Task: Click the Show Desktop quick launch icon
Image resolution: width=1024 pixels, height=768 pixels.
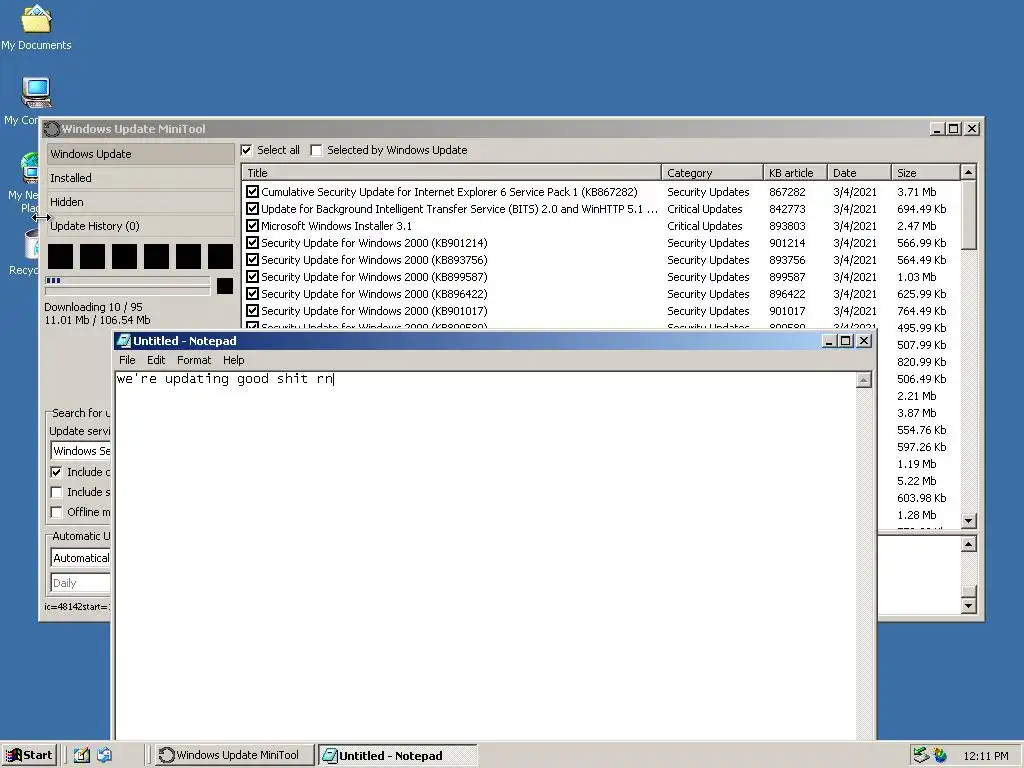Action: point(81,755)
